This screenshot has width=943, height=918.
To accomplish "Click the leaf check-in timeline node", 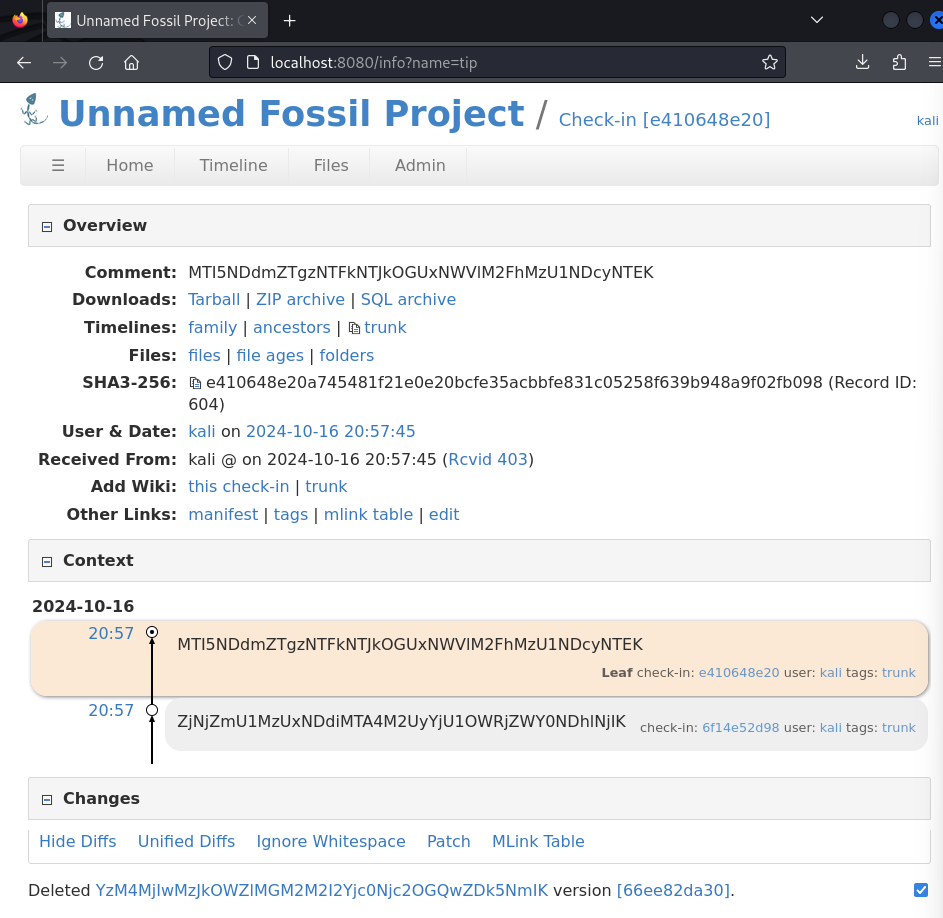I will click(x=152, y=632).
